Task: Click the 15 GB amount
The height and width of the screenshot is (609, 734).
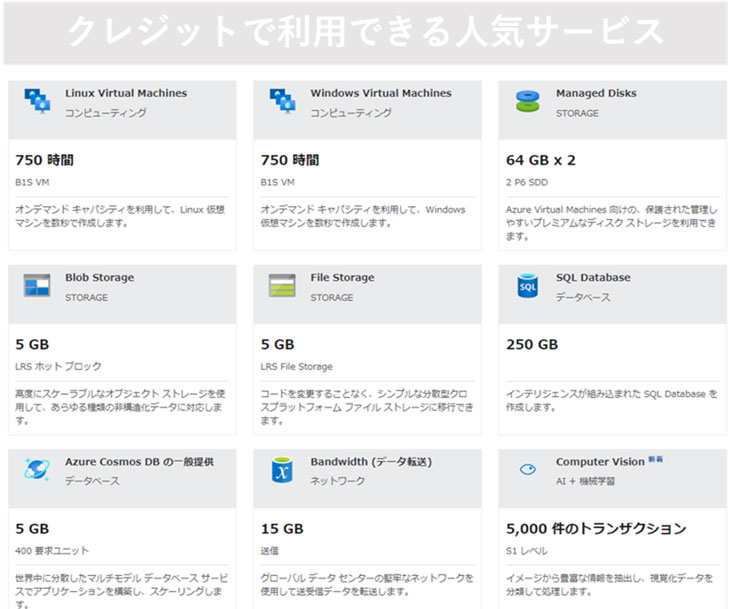Action: point(282,529)
